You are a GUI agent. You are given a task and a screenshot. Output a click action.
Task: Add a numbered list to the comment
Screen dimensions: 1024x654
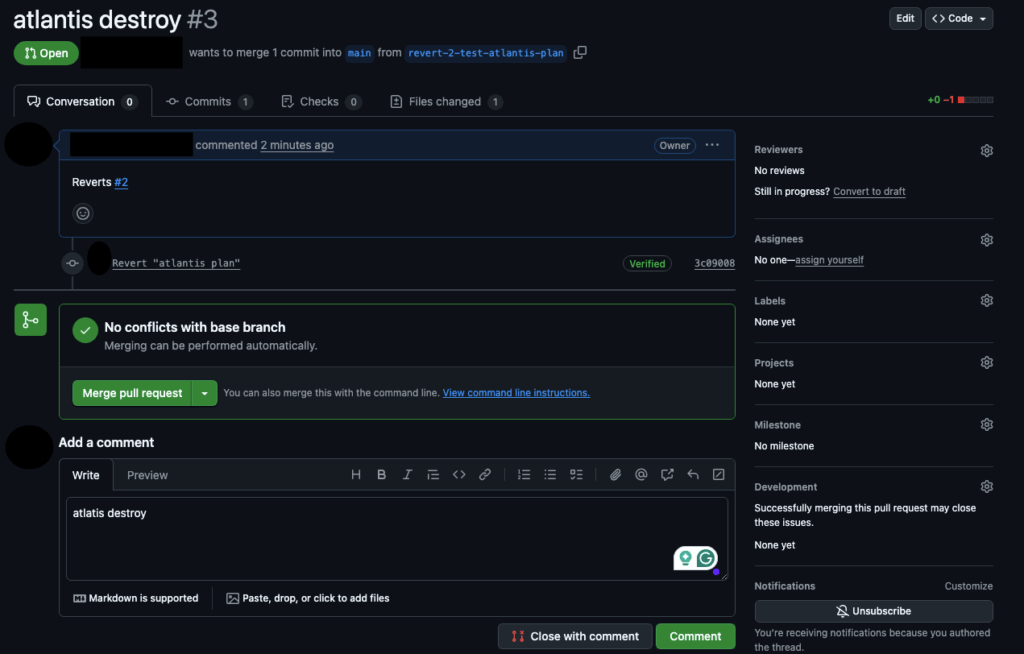[x=524, y=474]
